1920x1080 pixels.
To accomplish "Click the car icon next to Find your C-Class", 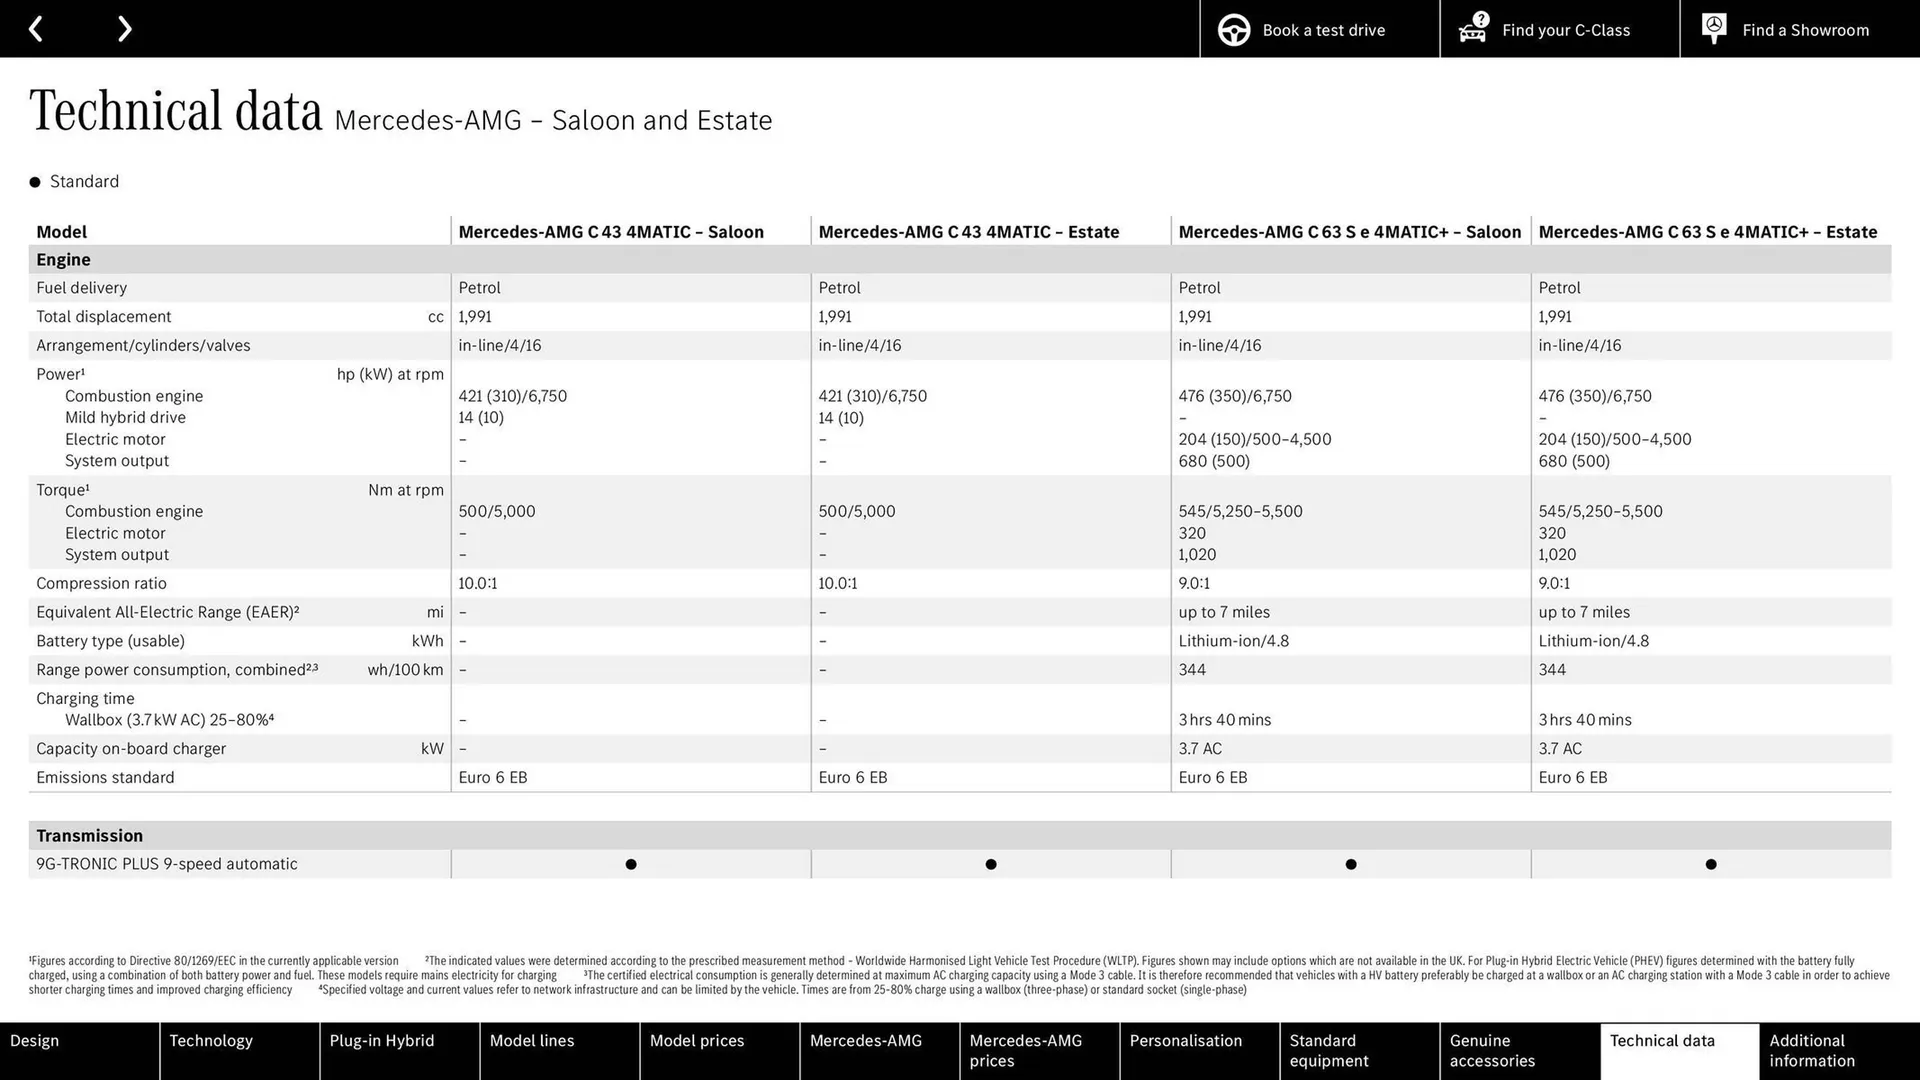I will point(1471,32).
